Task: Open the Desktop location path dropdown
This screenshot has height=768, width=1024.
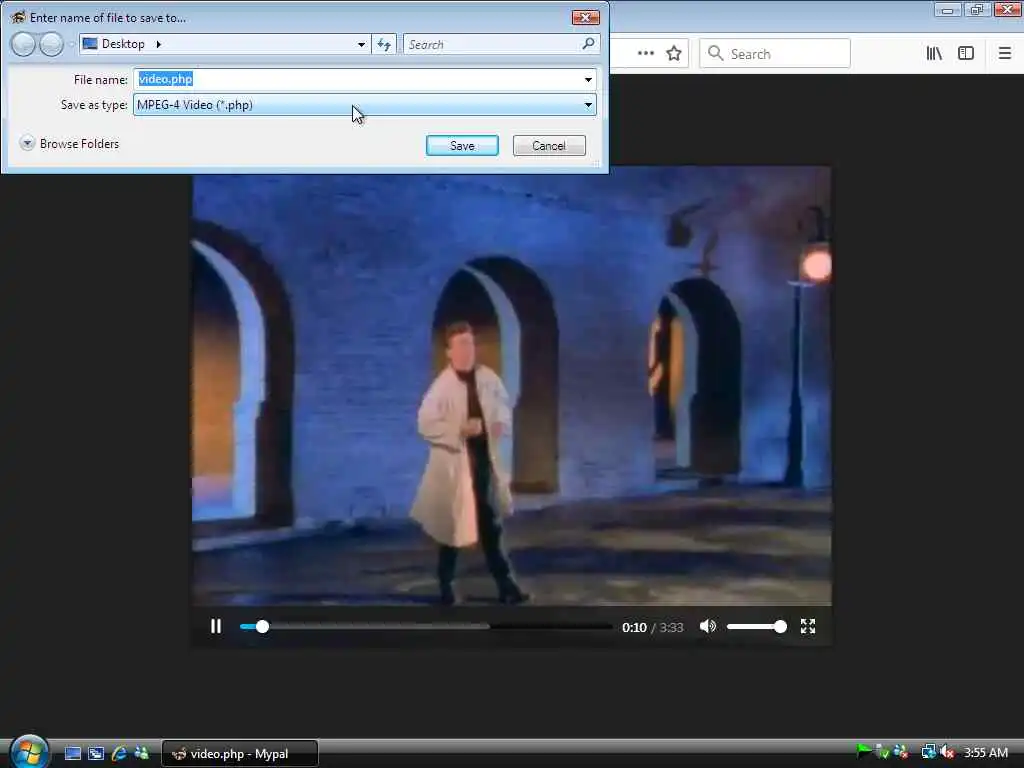Action: 361,44
